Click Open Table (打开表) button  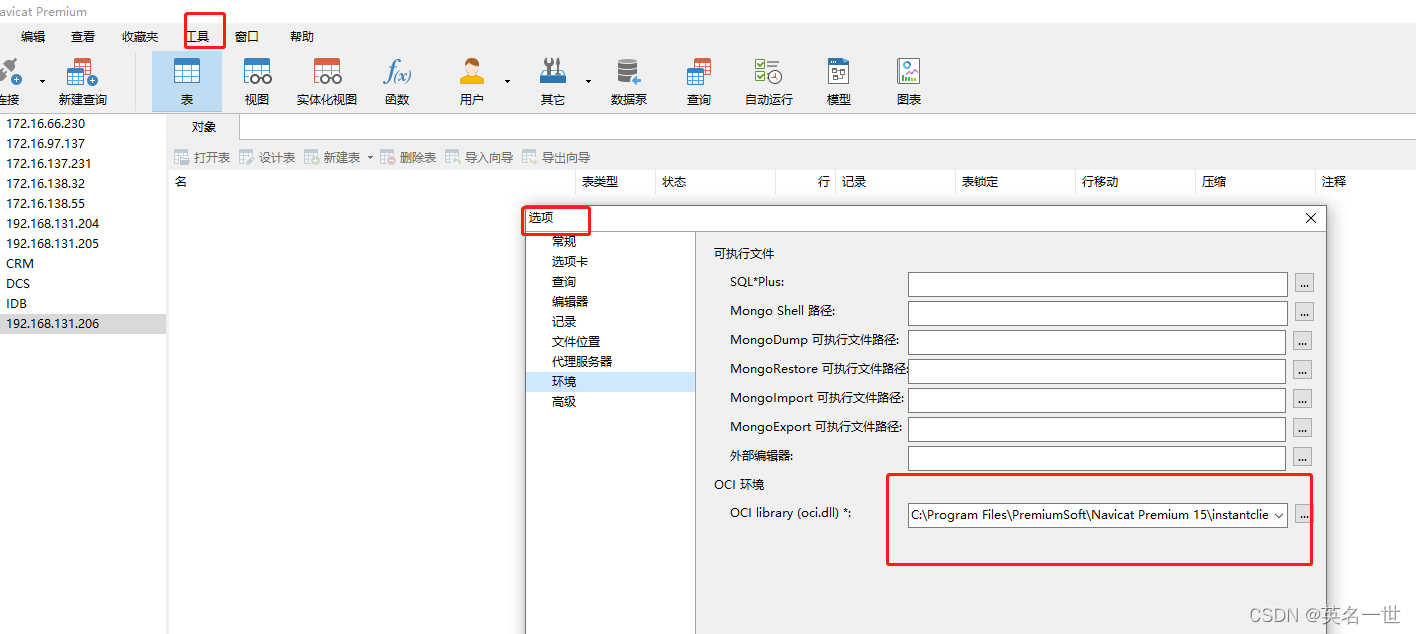pos(202,157)
